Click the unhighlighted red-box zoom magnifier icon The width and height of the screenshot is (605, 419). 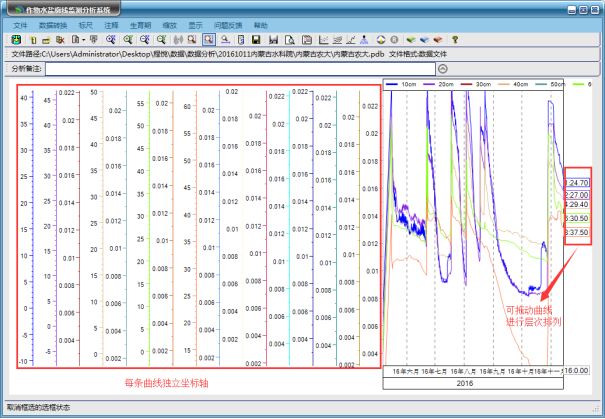[x=192, y=39]
